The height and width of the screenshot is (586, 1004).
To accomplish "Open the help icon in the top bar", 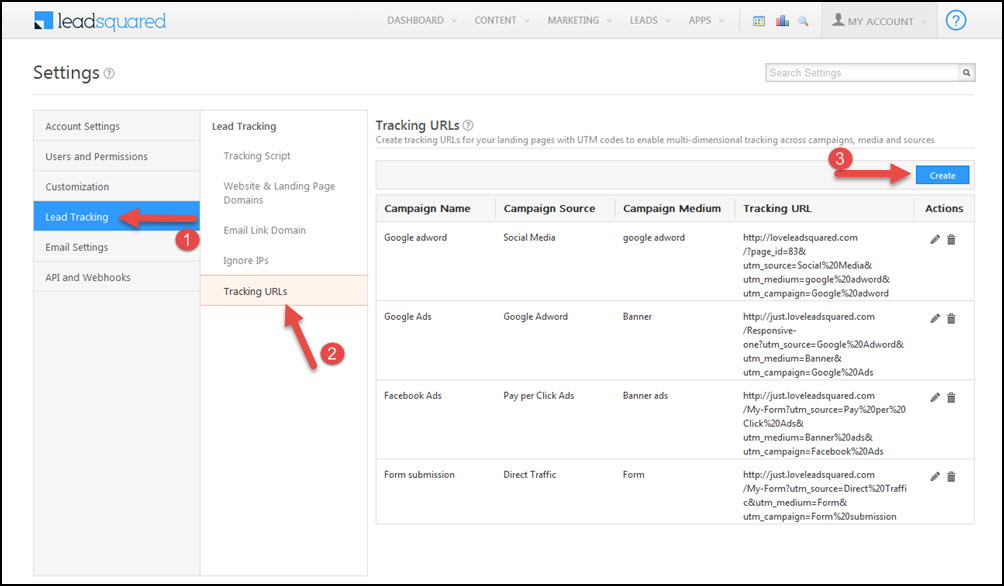I will pyautogui.click(x=955, y=20).
